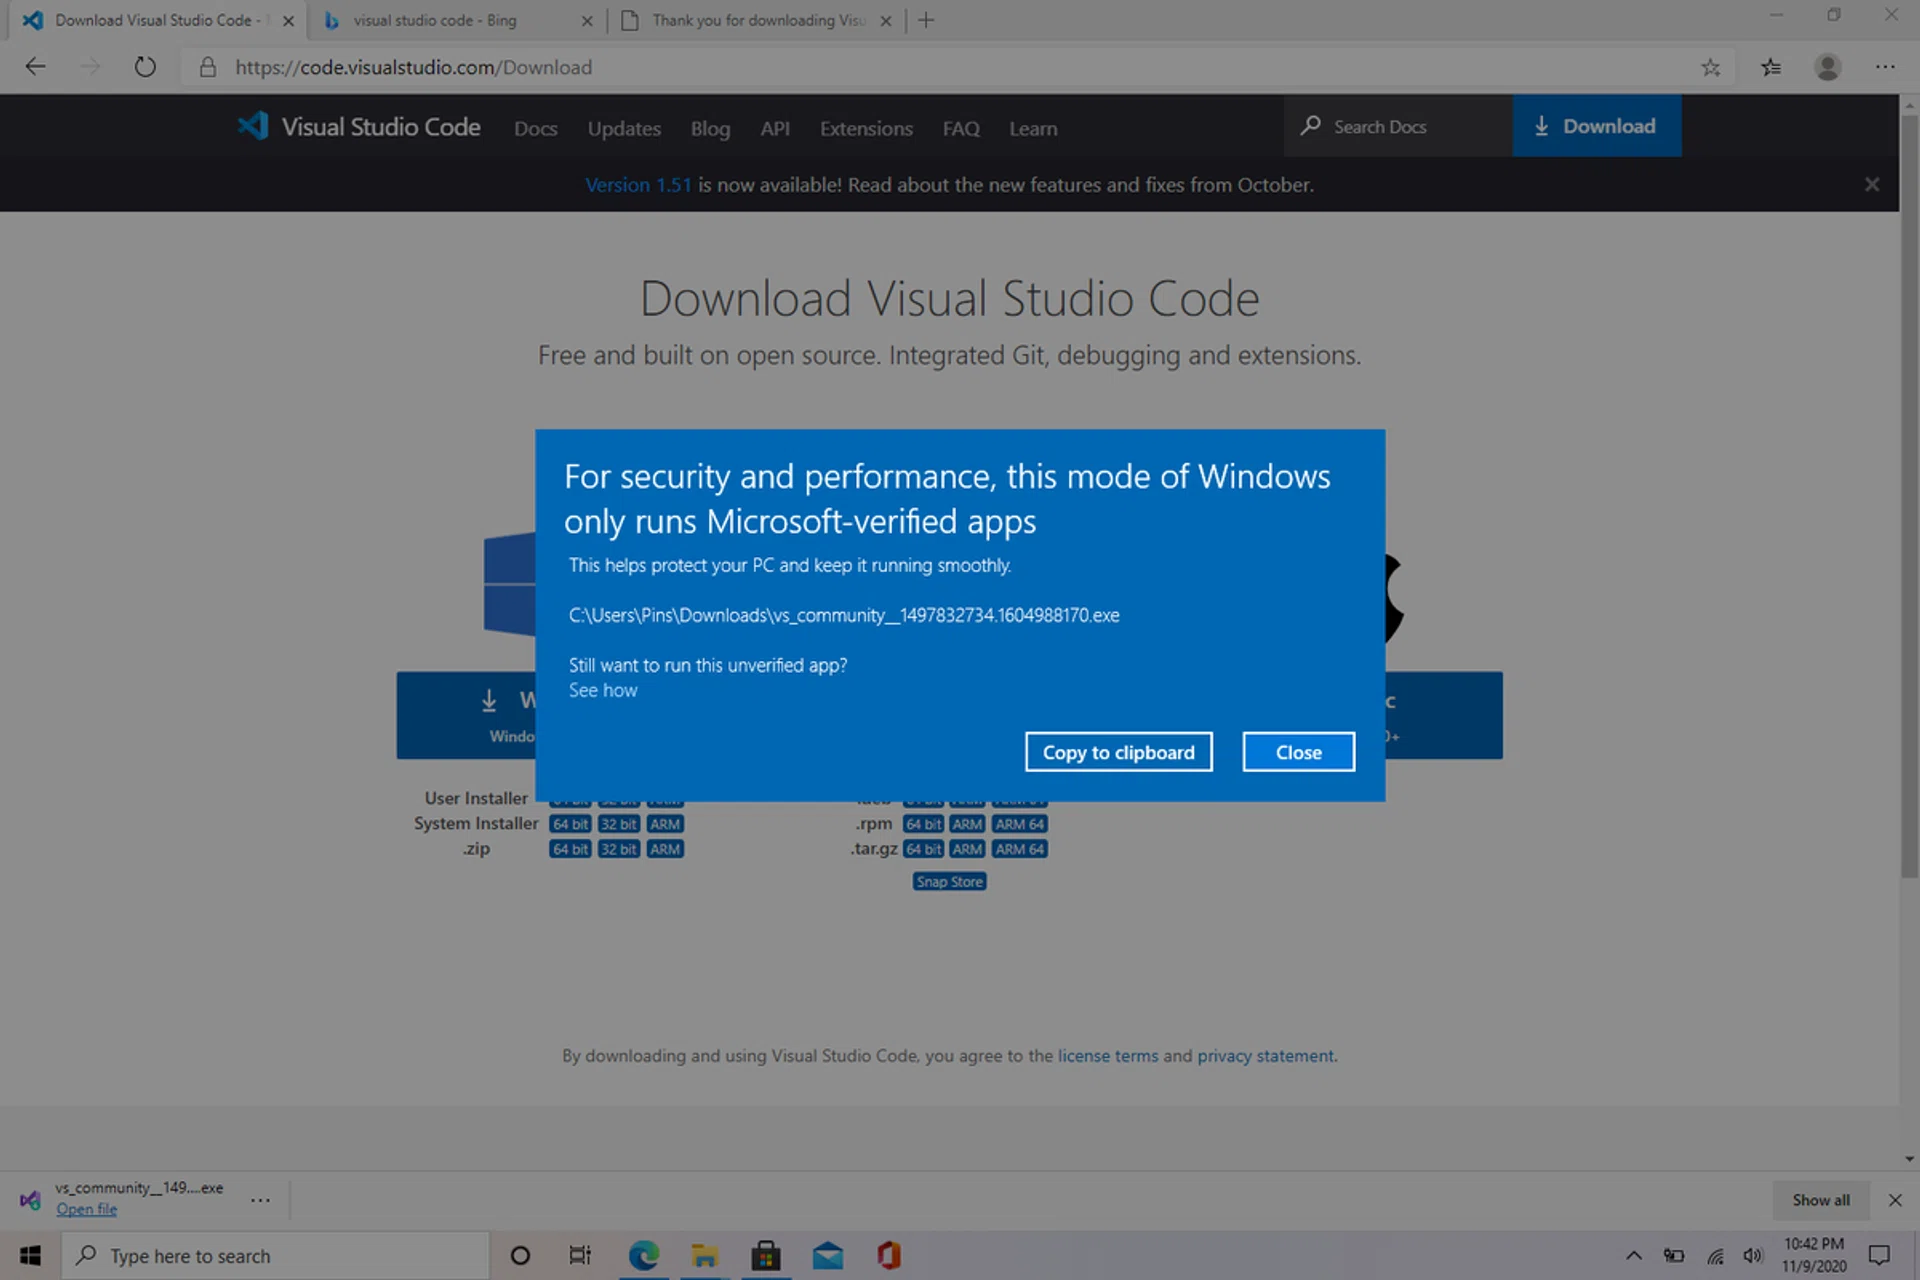
Task: Click Show all downloads button
Action: (1820, 1199)
